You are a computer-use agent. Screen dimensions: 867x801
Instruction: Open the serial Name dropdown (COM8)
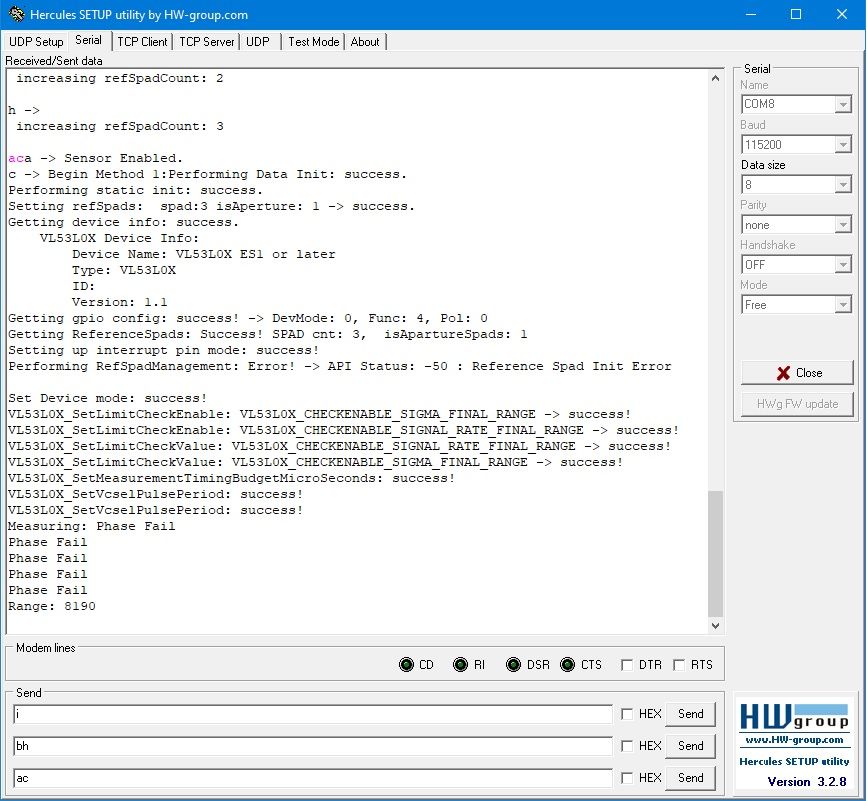843,104
